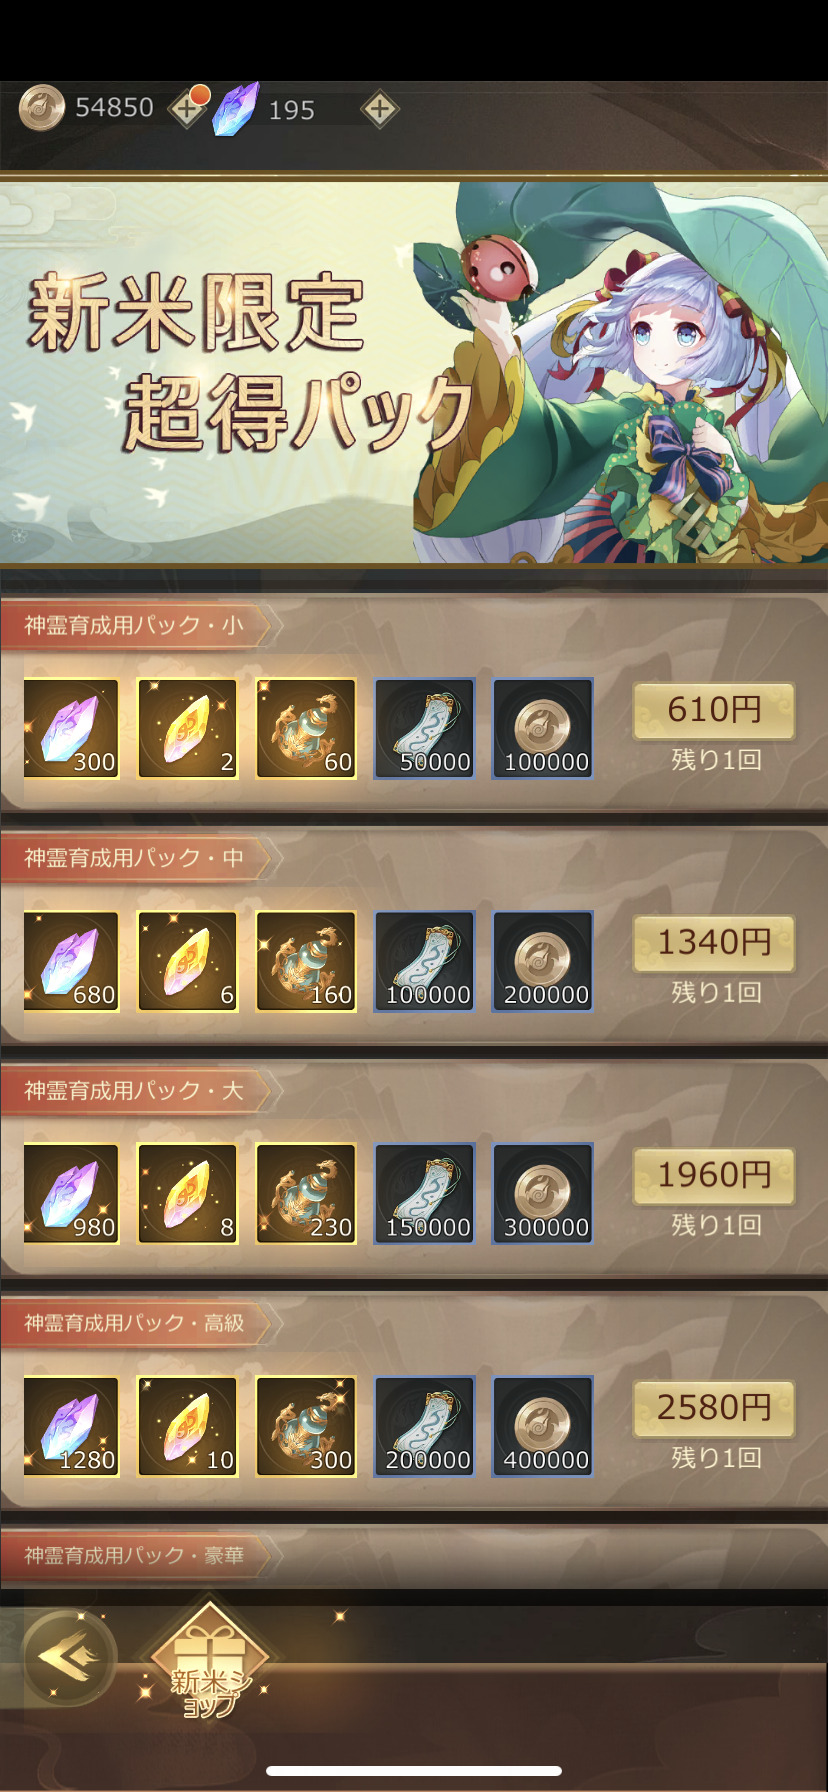Viewport: 828px width, 1792px height.
Task: Inspect the 300 purple crystal item
Action: pyautogui.click(x=71, y=729)
